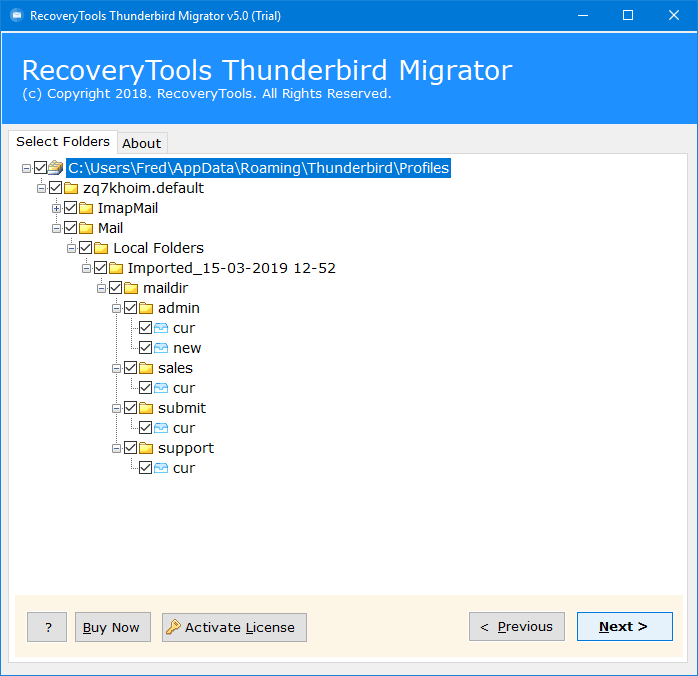Collapse the zq7khoim.default node
Image resolution: width=698 pixels, height=676 pixels.
[41, 188]
